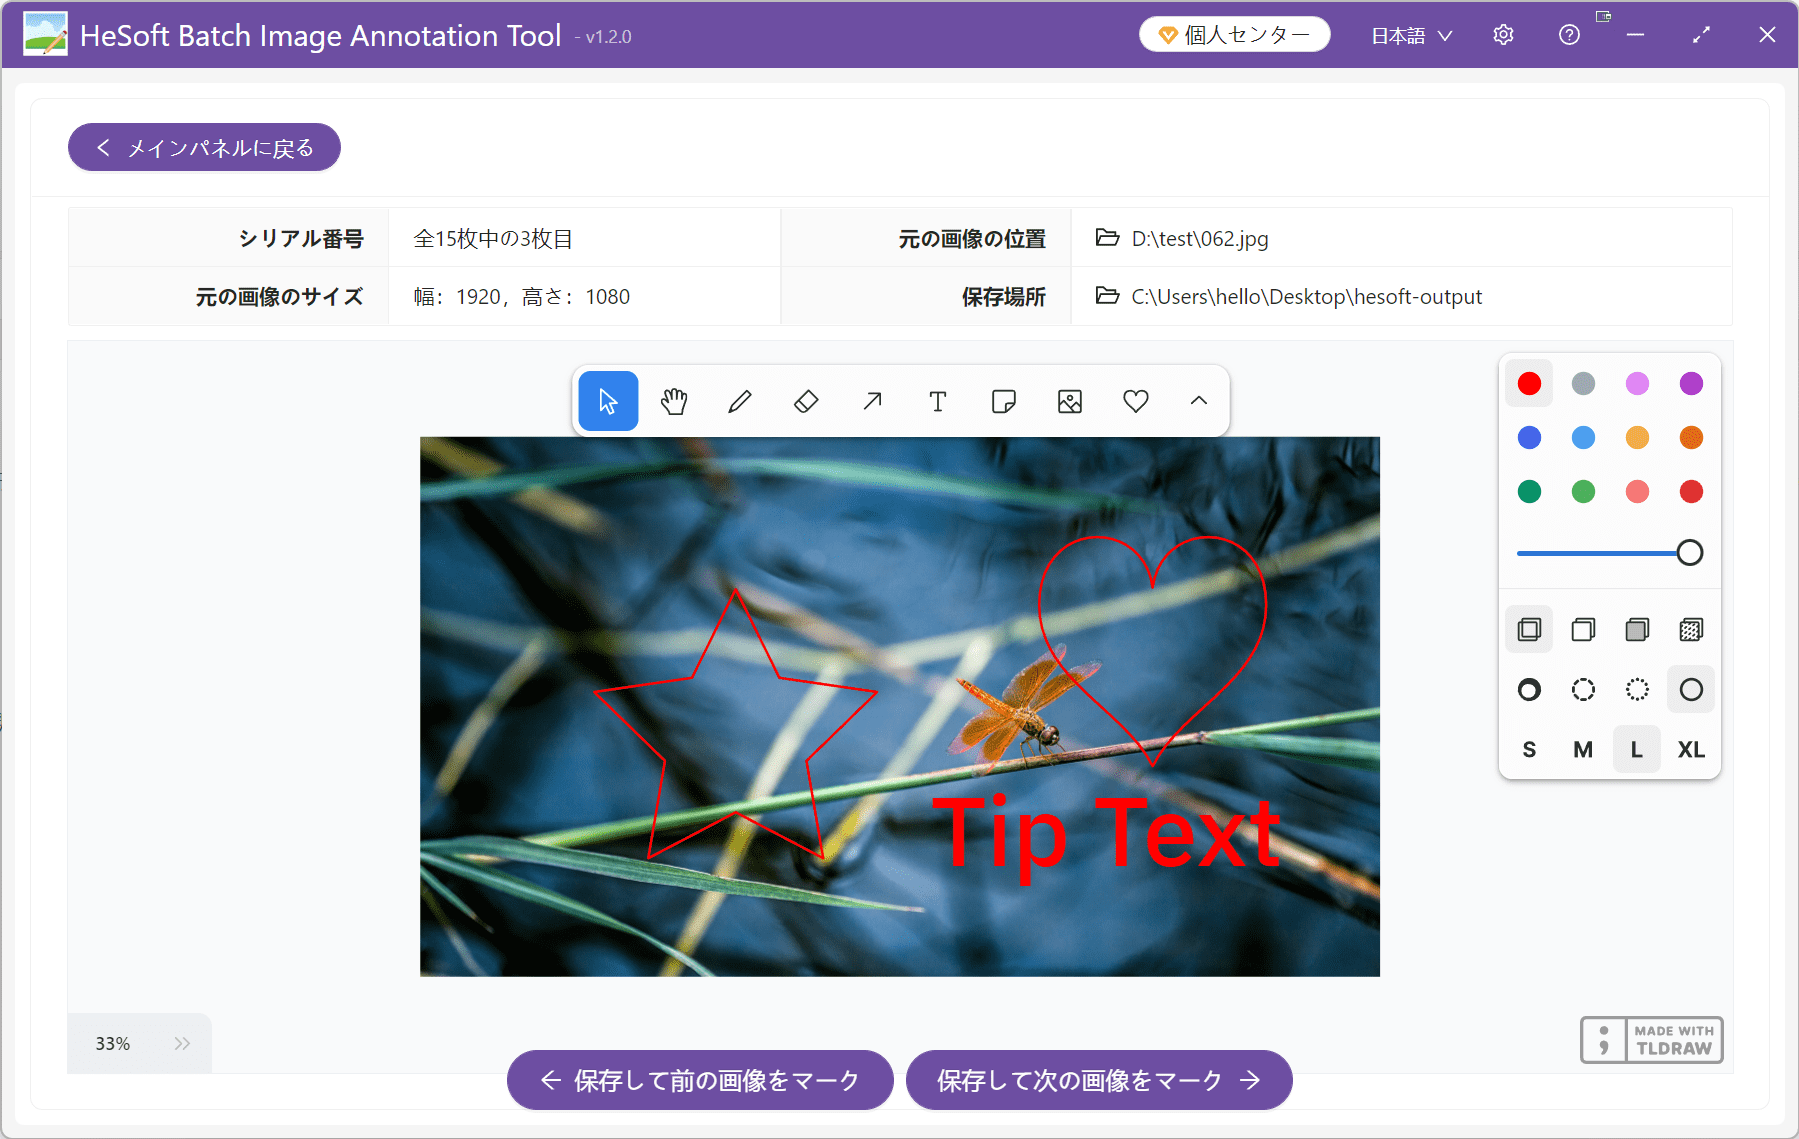This screenshot has height=1139, width=1799.
Task: Open folder icon for hesoft-output save path
Action: coord(1107,296)
